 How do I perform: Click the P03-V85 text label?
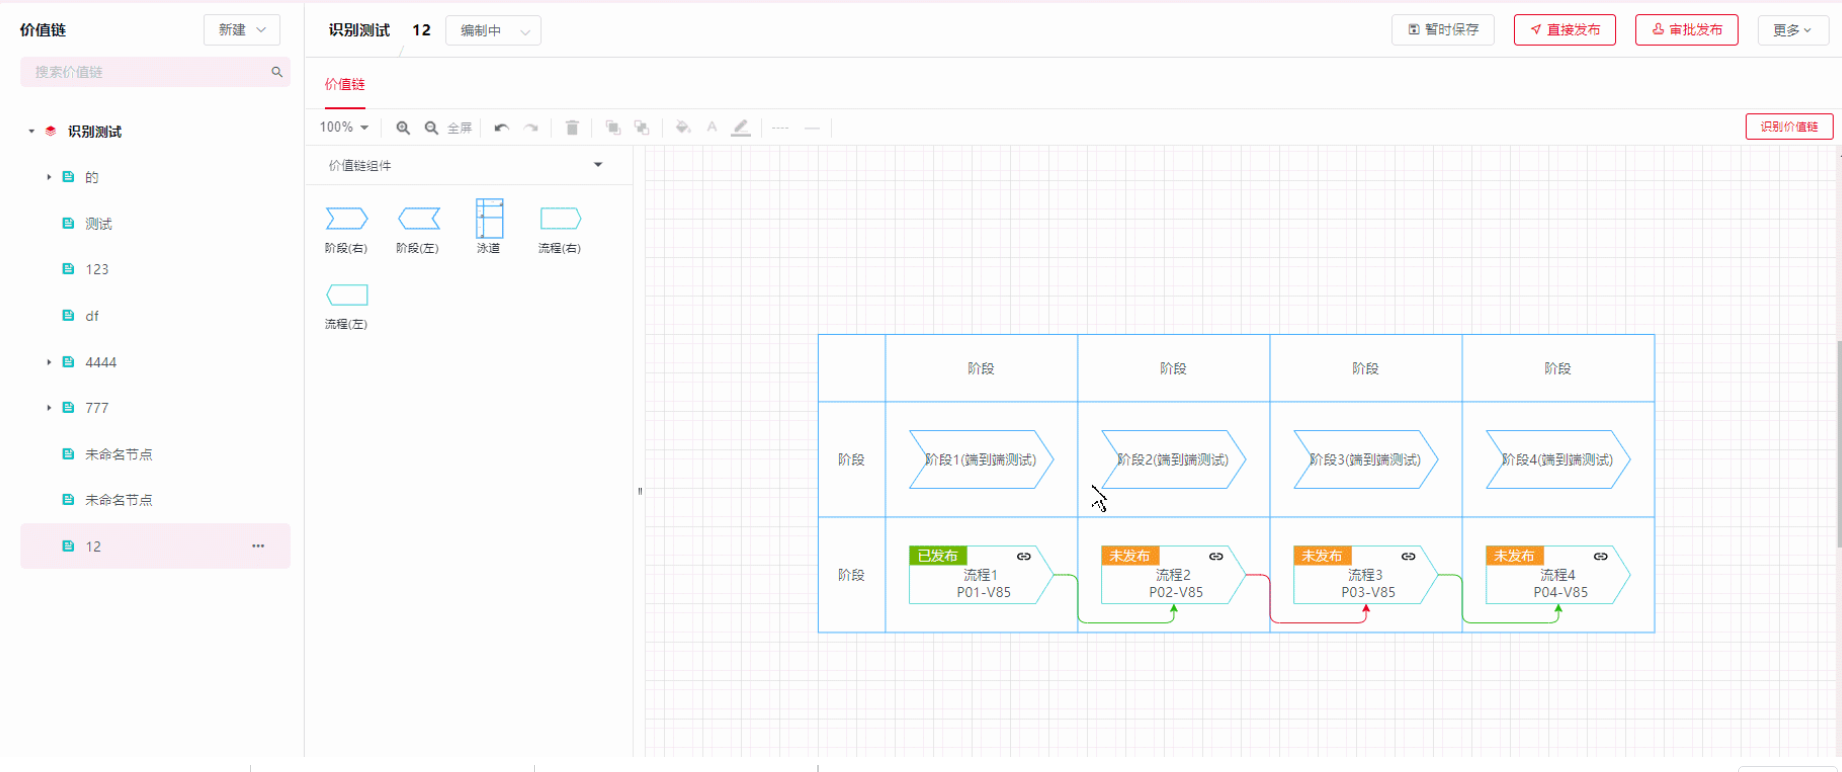point(1368,592)
